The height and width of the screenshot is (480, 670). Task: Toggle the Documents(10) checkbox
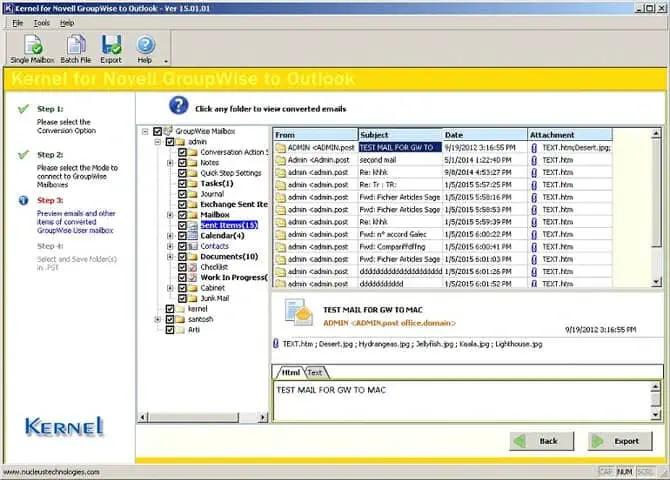click(x=182, y=256)
